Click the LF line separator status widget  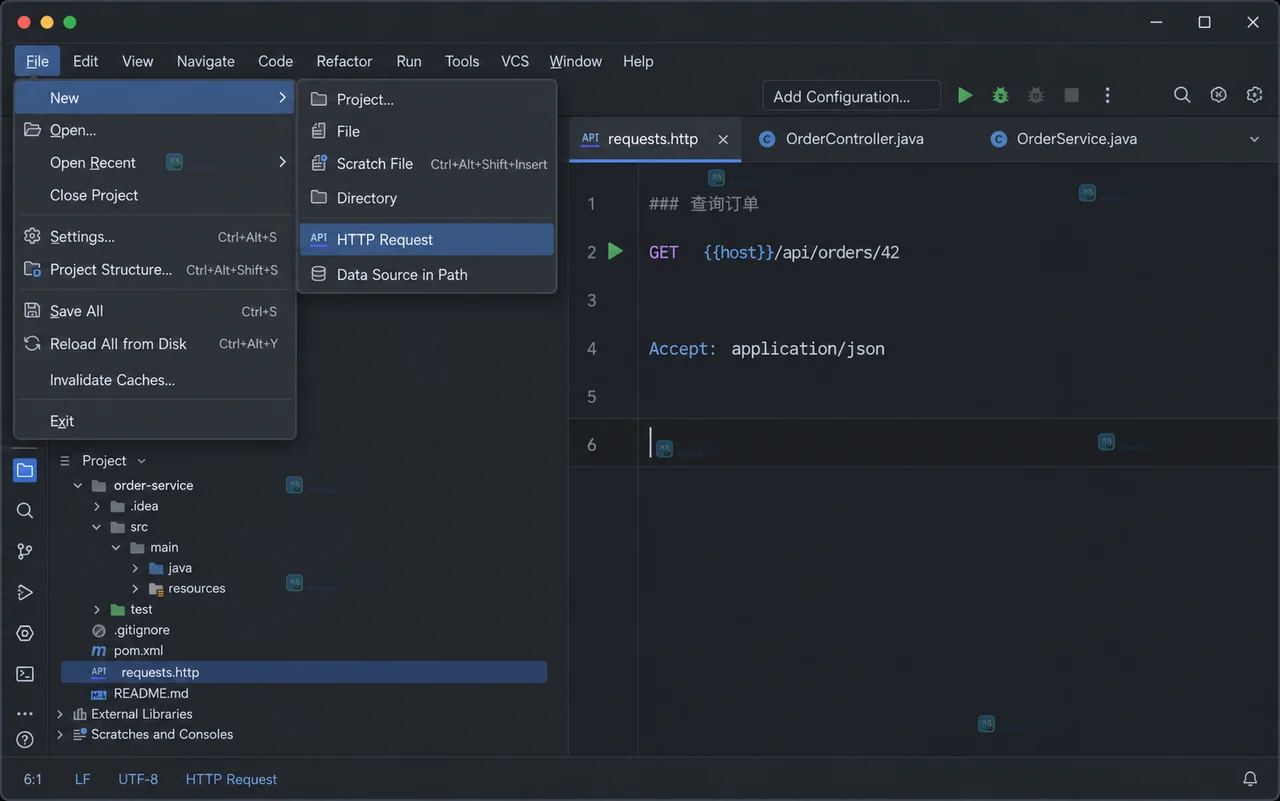(82, 779)
